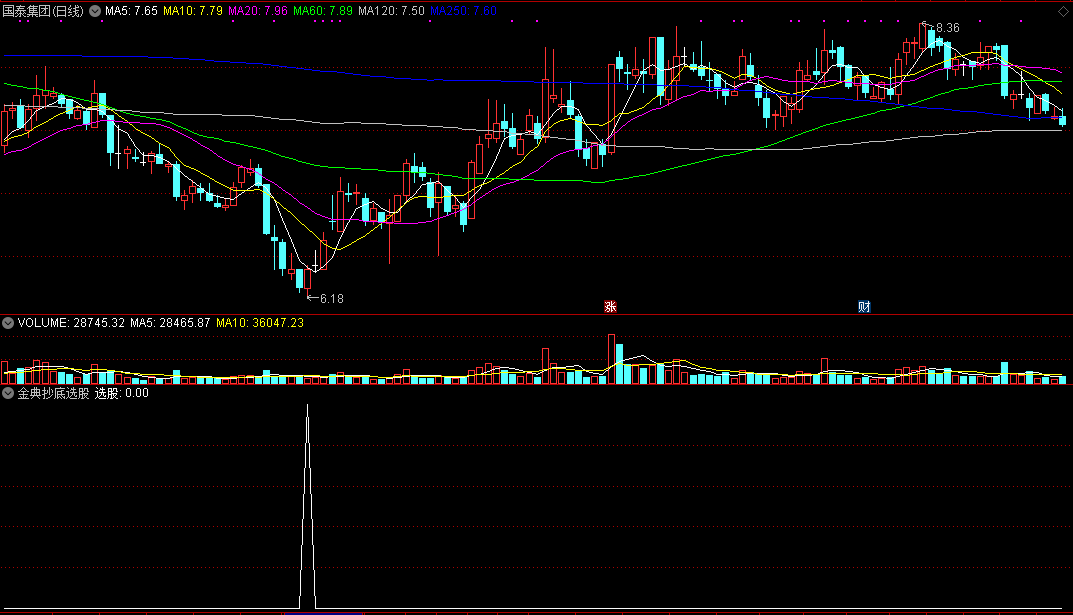Viewport: 1073px width, 615px height.
Task: Select the MA20: 7.96 label
Action: (258, 11)
